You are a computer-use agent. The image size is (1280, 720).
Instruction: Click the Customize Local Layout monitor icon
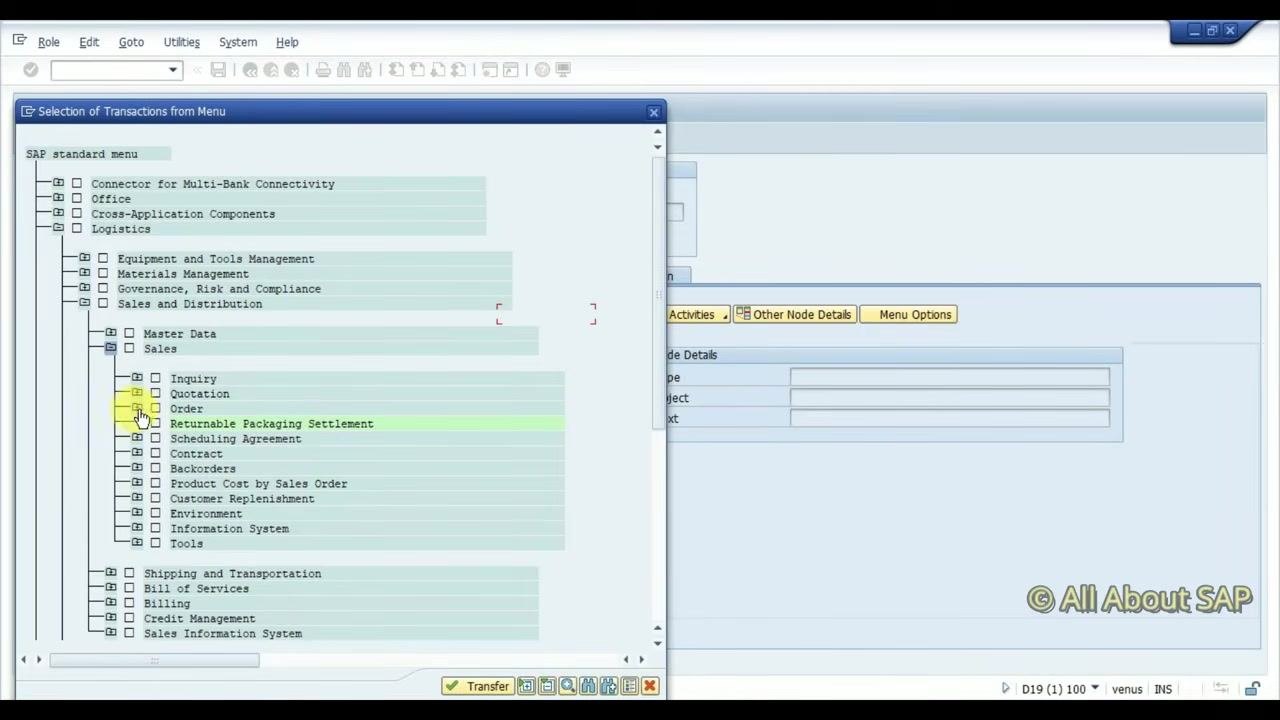click(x=563, y=70)
